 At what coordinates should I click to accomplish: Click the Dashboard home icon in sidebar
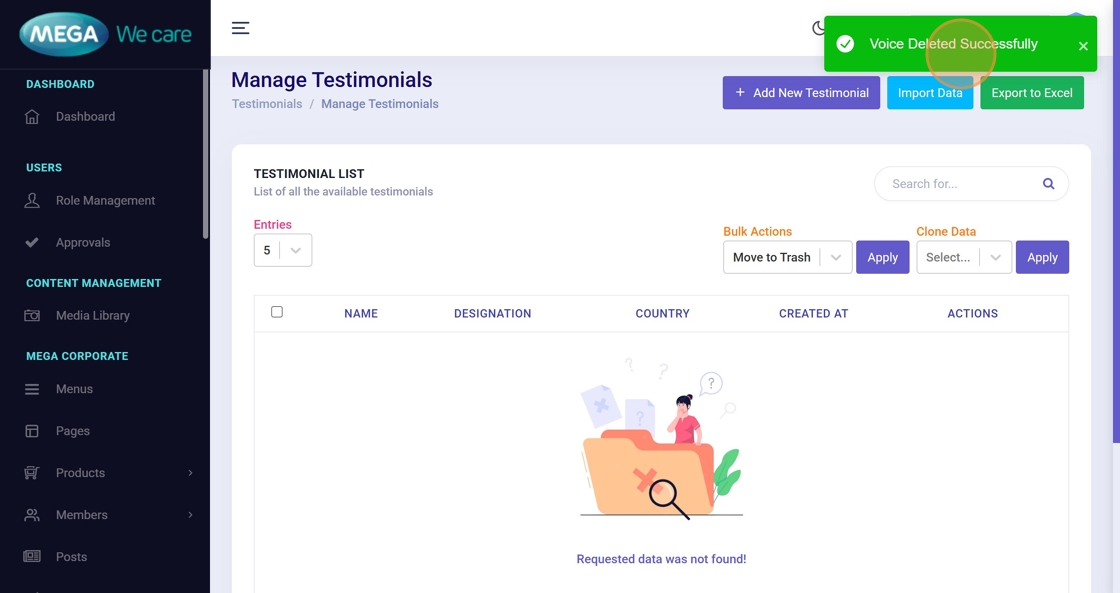pos(32,117)
